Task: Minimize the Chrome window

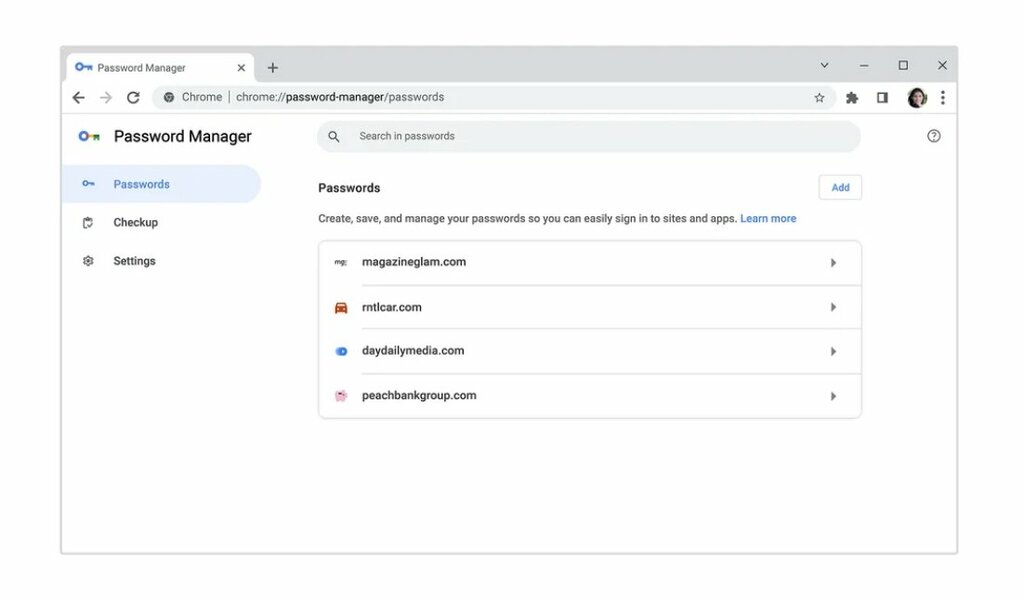Action: (864, 65)
